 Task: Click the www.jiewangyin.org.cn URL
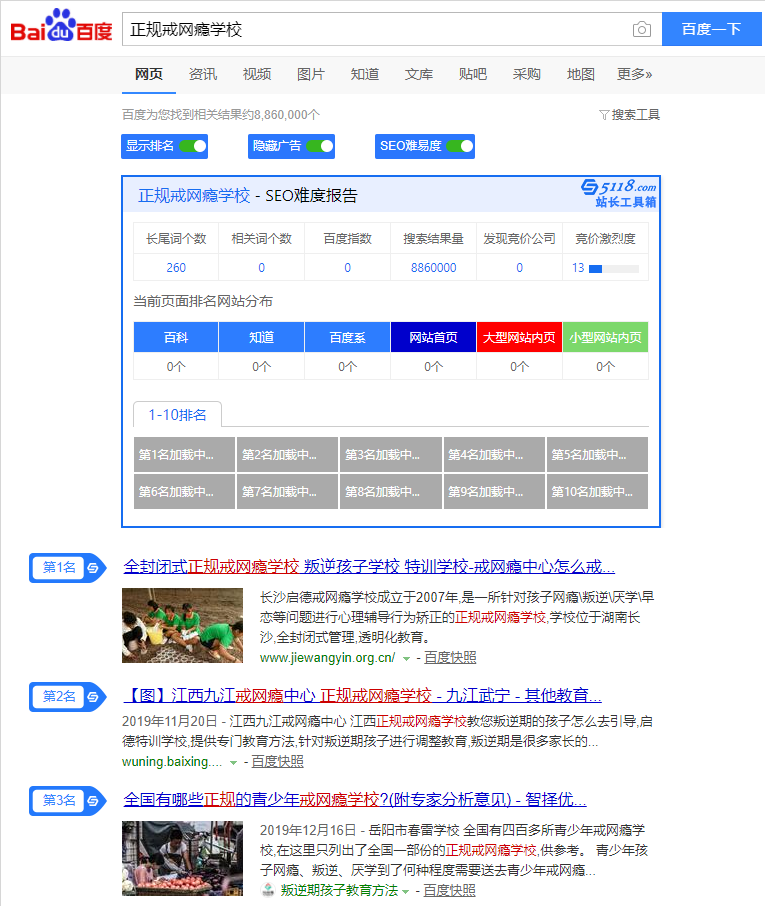[328, 658]
